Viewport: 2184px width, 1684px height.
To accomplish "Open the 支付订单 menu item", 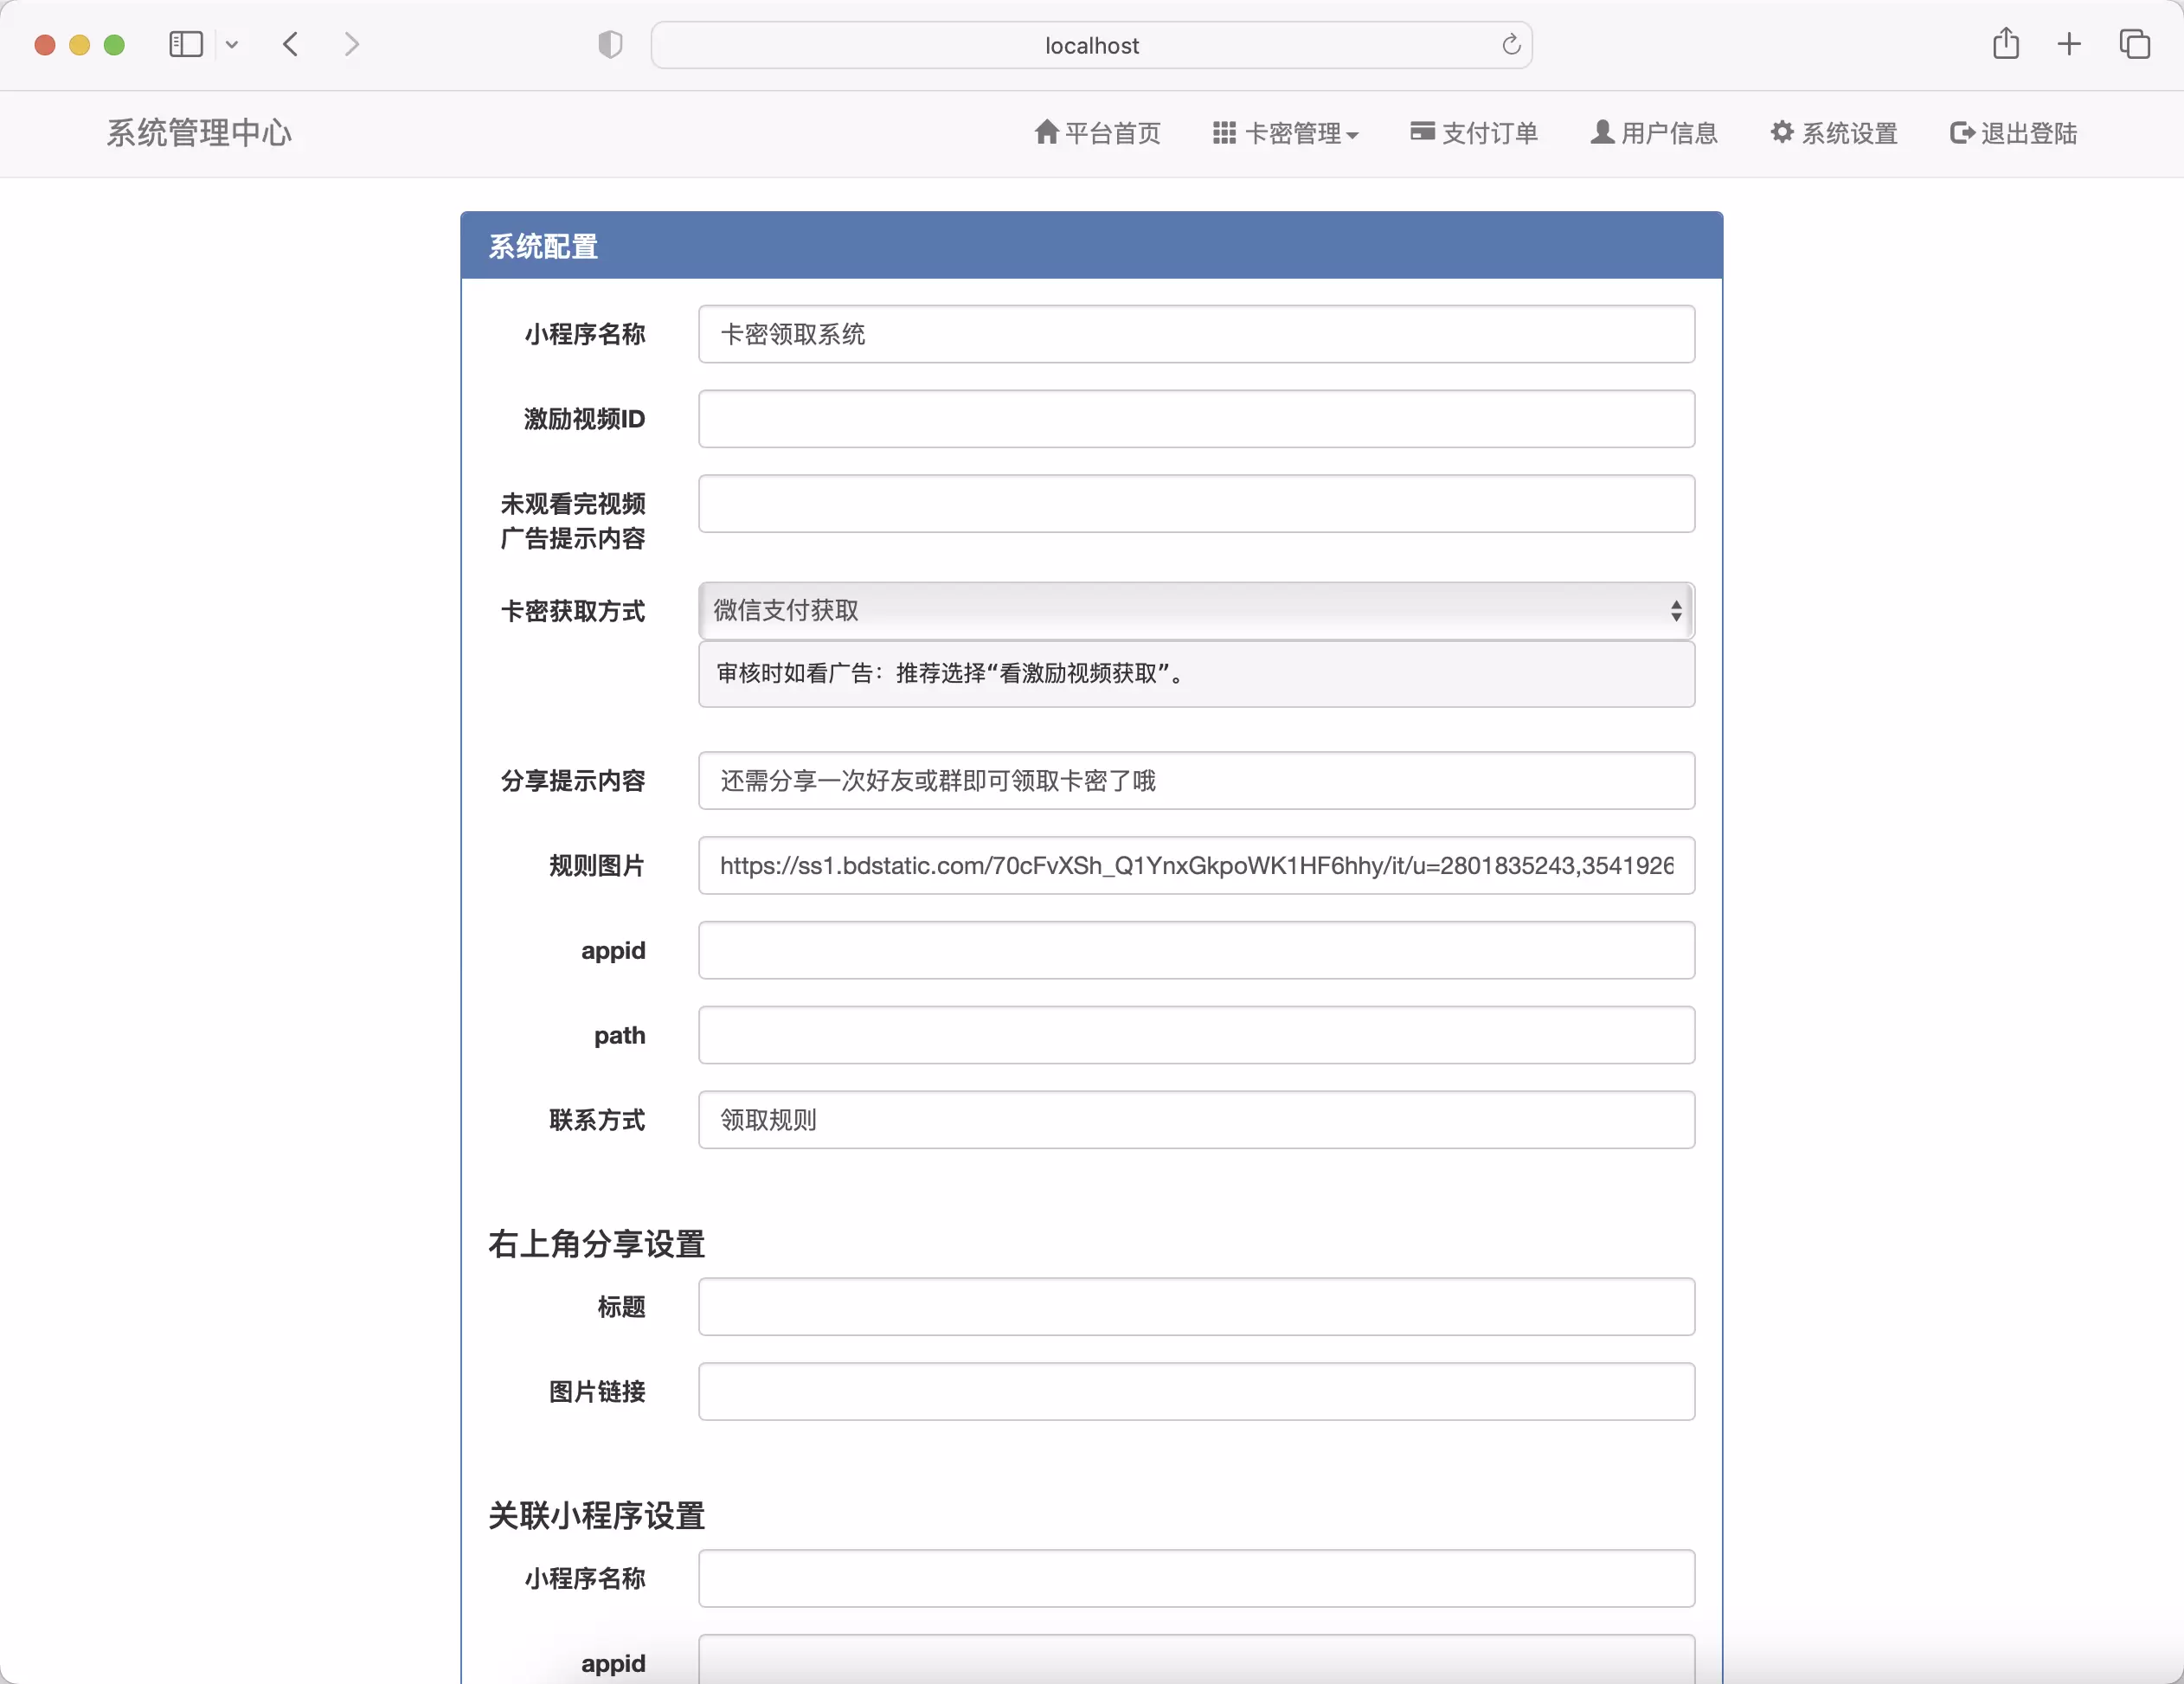I will tap(1474, 133).
